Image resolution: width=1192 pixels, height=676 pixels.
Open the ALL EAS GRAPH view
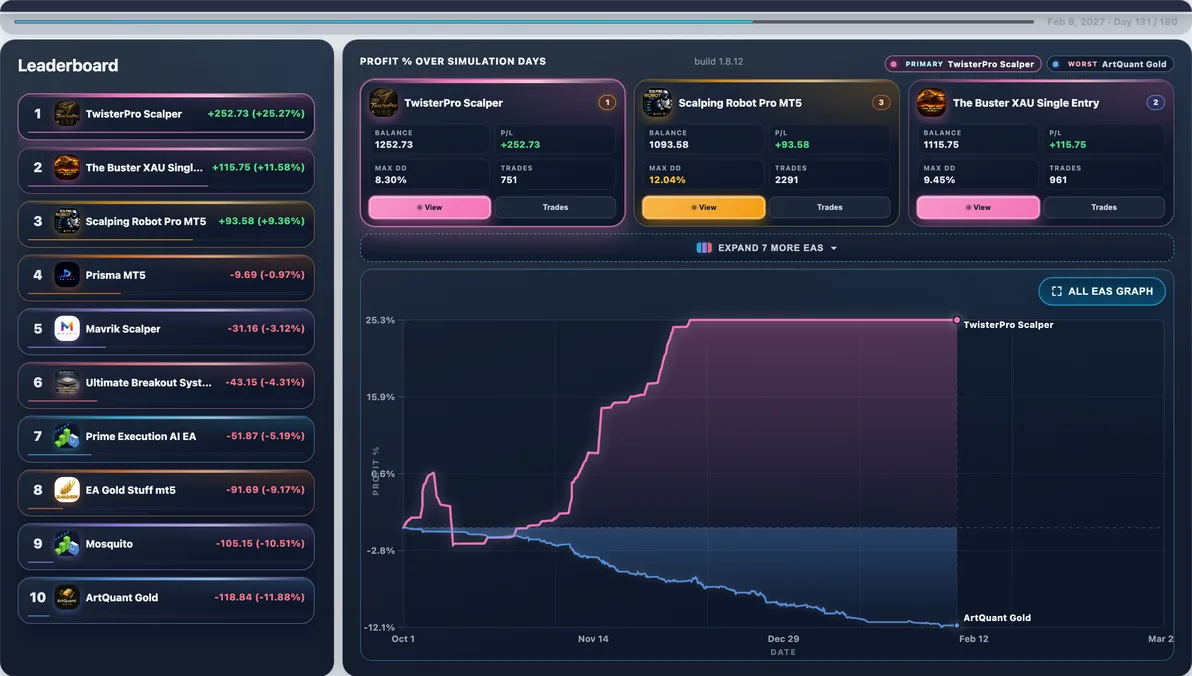(1102, 291)
